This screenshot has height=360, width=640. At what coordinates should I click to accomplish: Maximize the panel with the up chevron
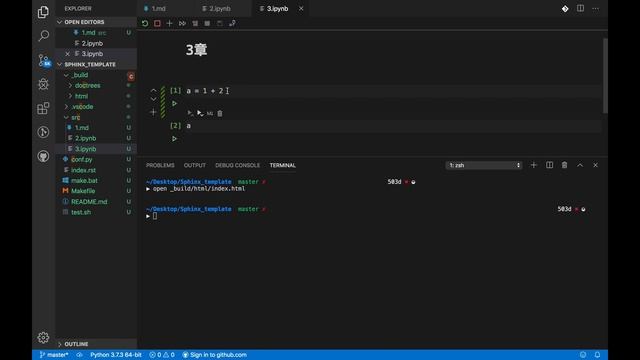click(x=580, y=165)
